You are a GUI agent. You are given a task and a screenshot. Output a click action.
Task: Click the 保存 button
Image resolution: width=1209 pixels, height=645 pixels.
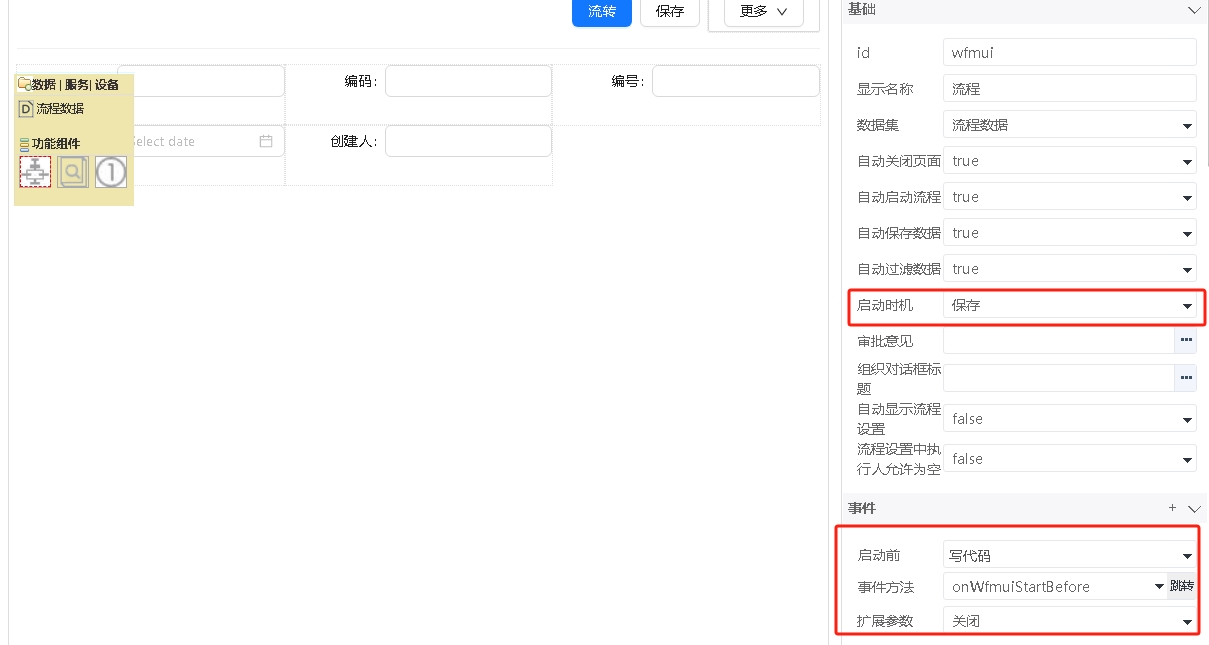point(670,11)
